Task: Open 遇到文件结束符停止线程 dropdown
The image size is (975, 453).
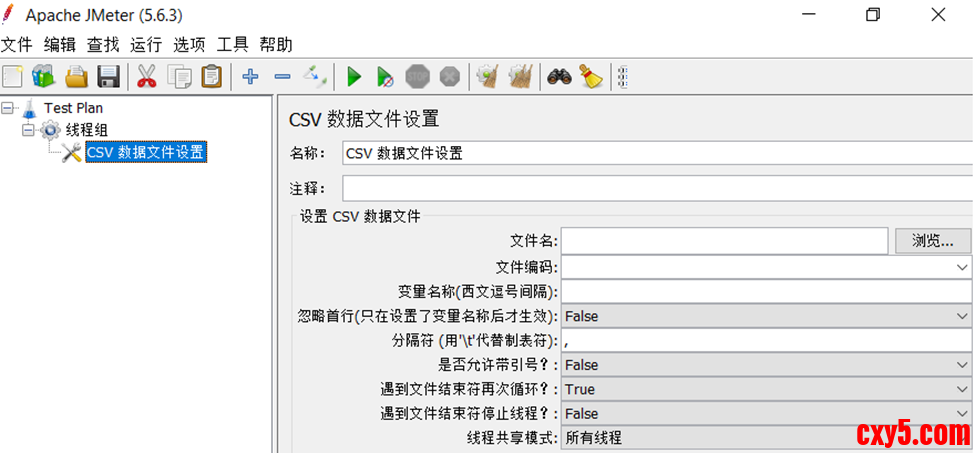Action: [x=961, y=414]
